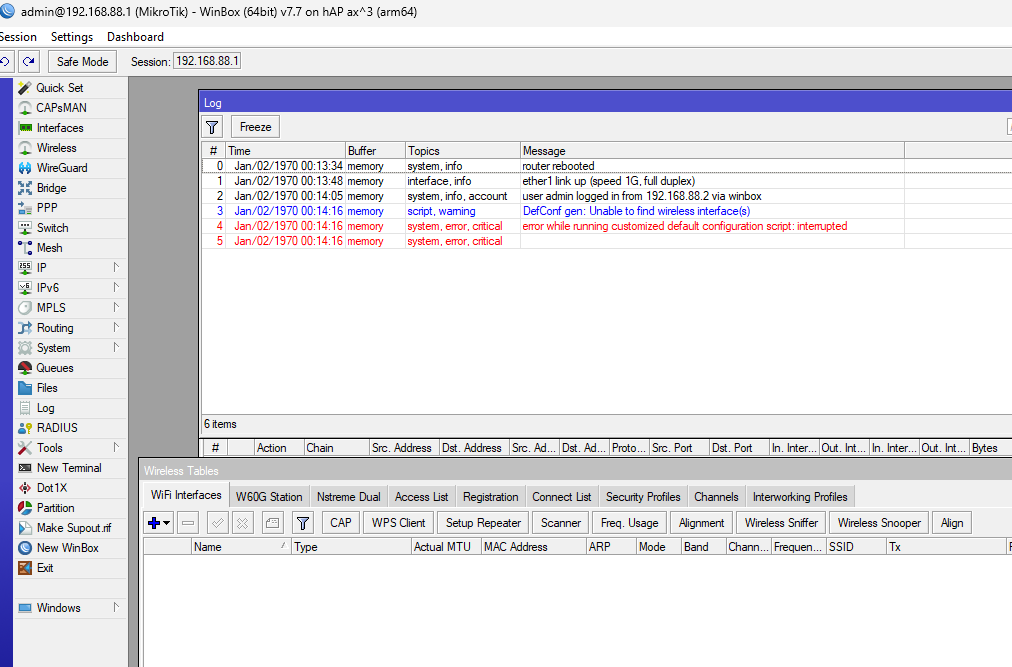Click the Setup Repeater button

coord(482,522)
